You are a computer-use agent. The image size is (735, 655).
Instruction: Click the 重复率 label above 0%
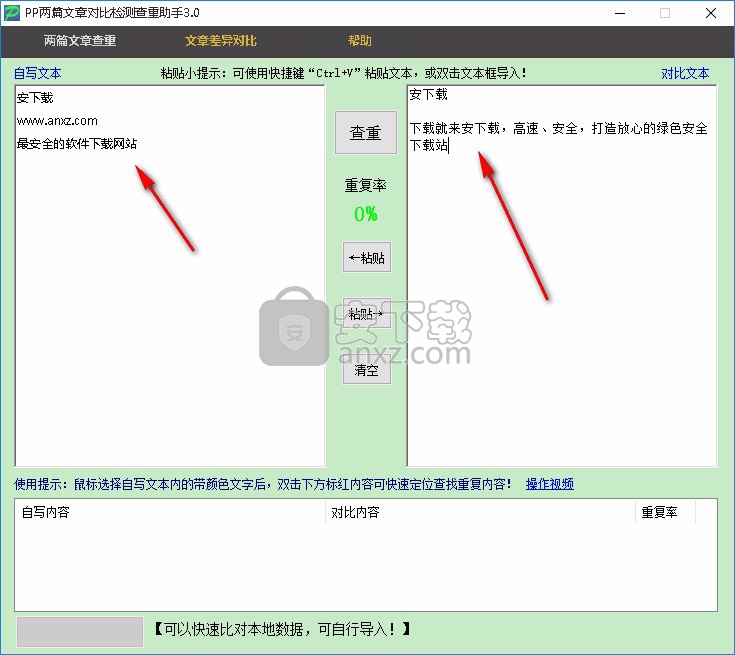coord(366,185)
